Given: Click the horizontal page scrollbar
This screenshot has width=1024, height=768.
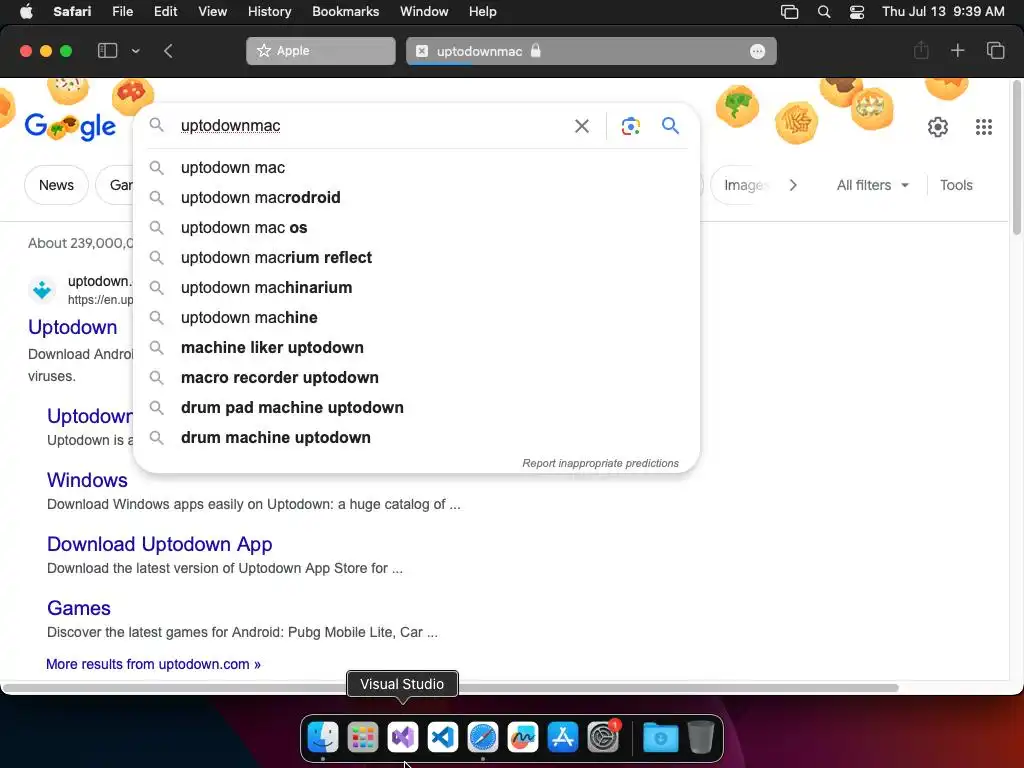Looking at the screenshot, I should pyautogui.click(x=450, y=688).
